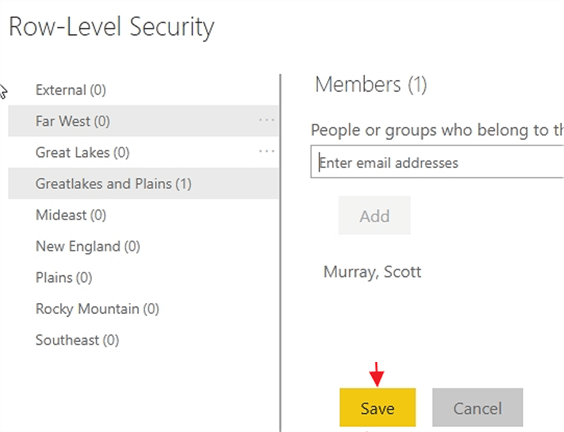Screen dimensions: 564x432
Task: Select the Southeast (0) role
Action: click(143, 340)
